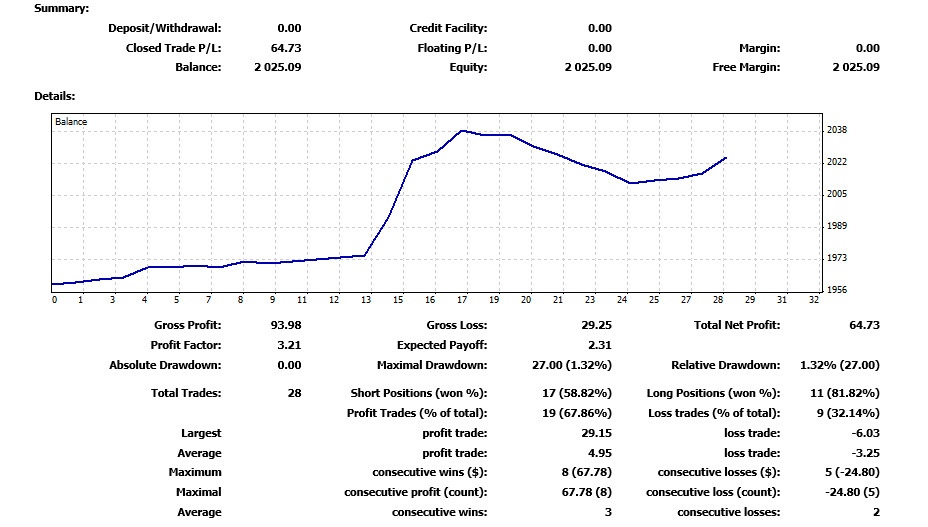Click the 13 tick on chart x-axis
Screen dimensions: 928x527
coord(365,299)
